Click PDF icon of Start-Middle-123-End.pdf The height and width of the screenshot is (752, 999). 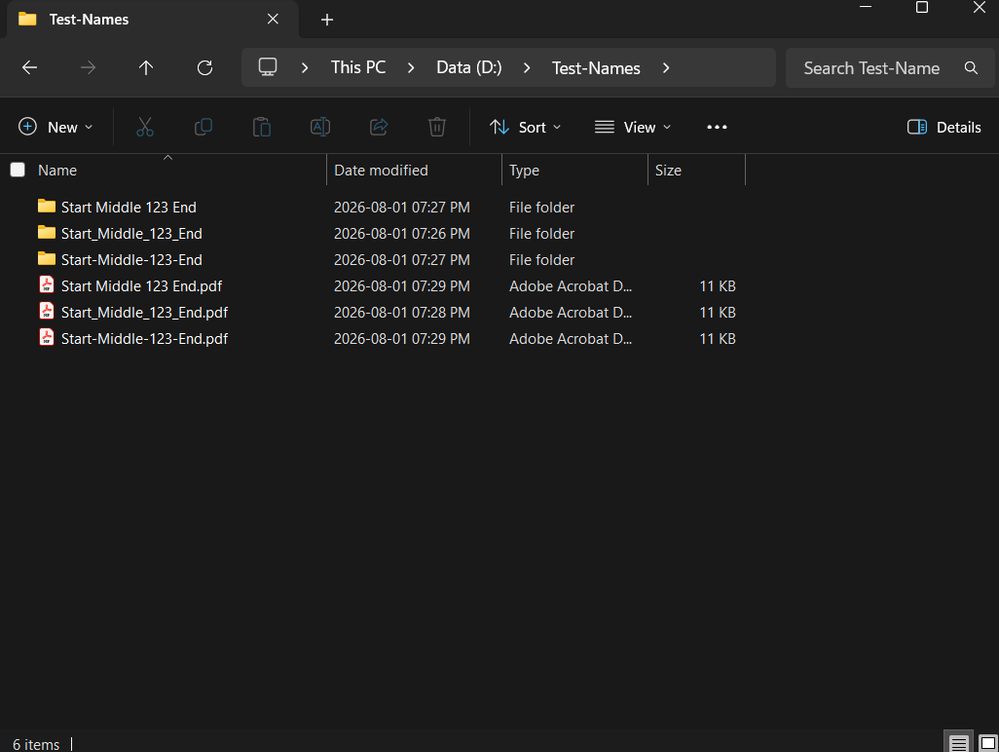click(x=47, y=336)
